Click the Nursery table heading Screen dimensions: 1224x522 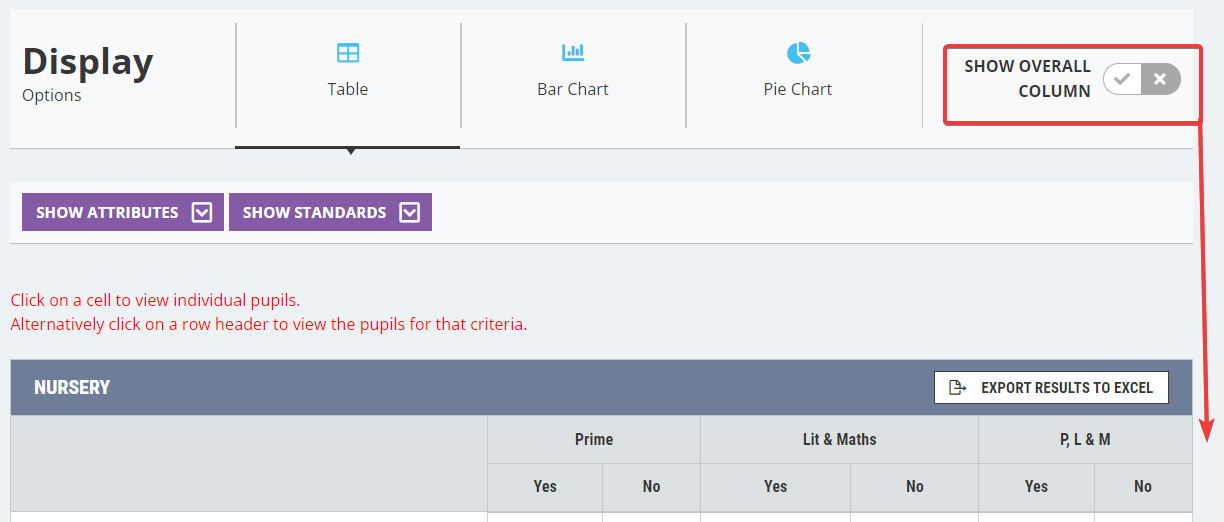pos(72,388)
